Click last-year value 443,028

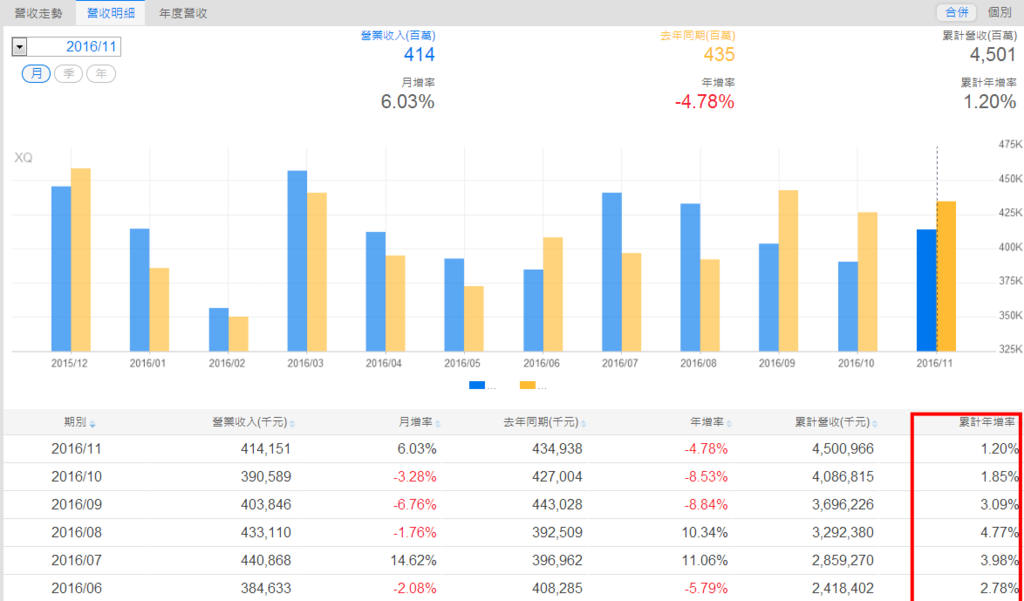point(556,505)
